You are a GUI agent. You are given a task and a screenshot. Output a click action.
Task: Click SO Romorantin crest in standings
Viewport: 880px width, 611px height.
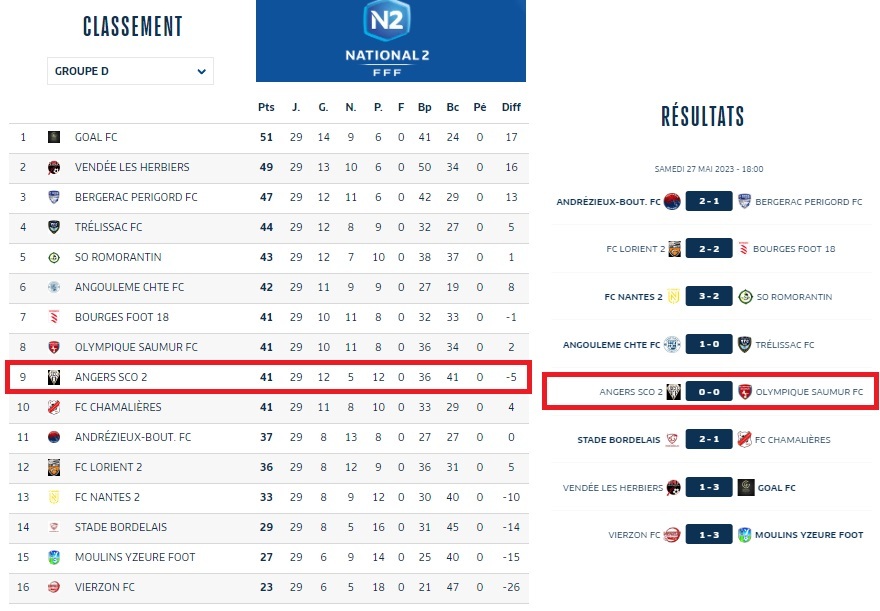pyautogui.click(x=54, y=257)
